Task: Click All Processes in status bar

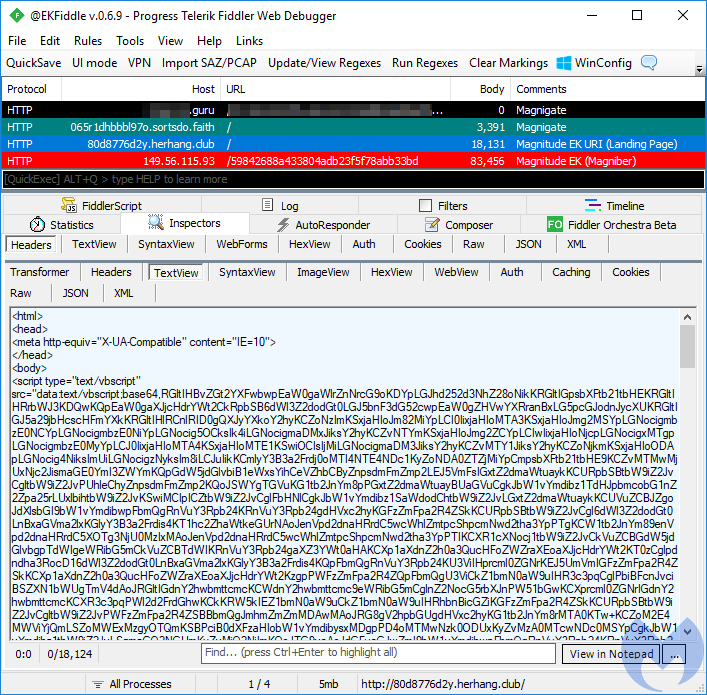Action: 140,684
